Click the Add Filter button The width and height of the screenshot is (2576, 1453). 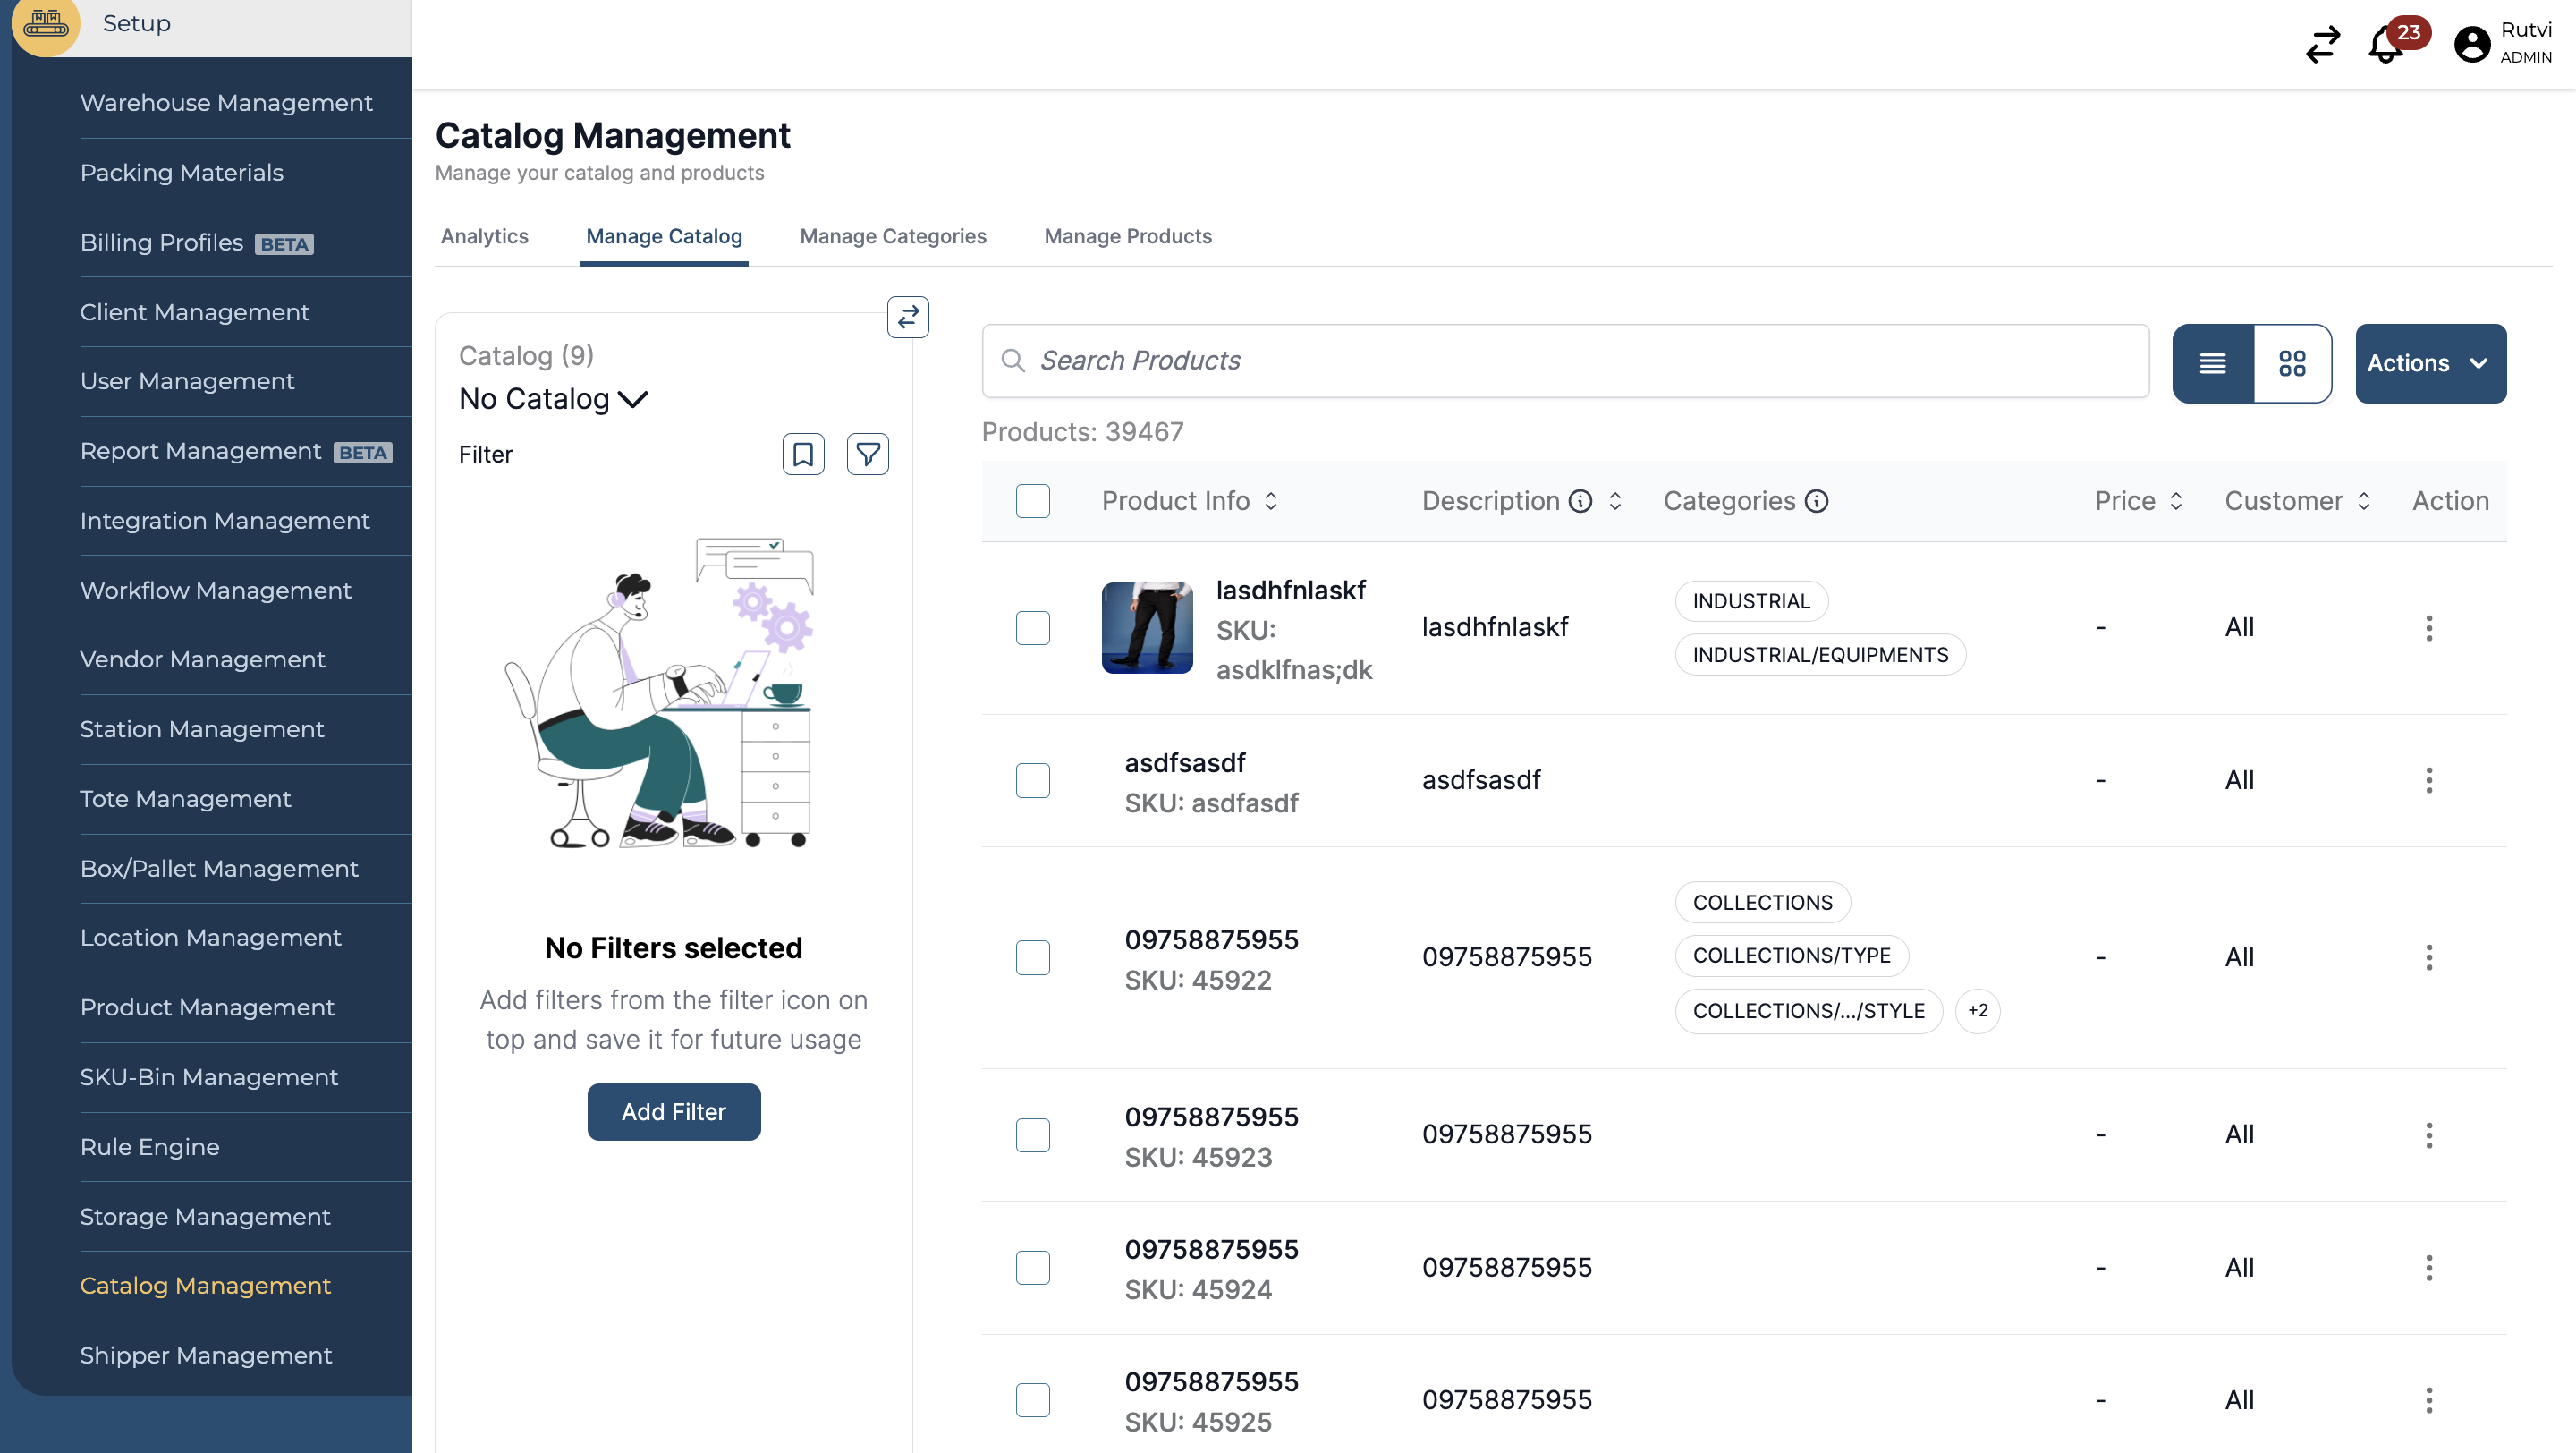[673, 1111]
